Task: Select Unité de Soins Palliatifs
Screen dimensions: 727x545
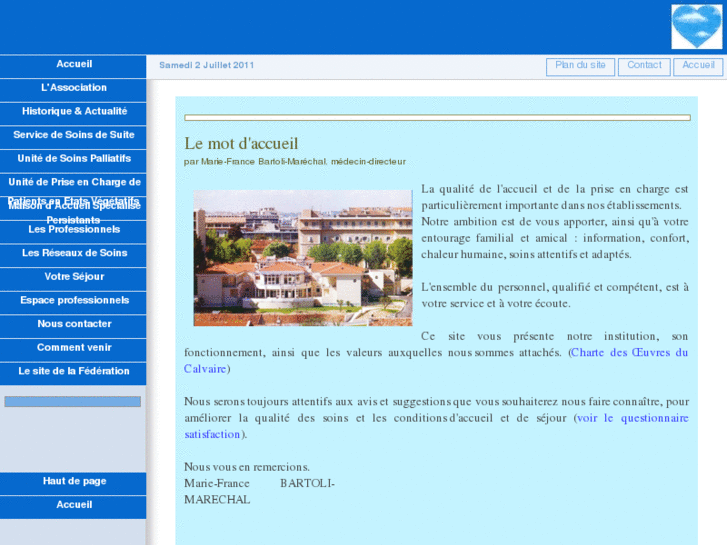Action: [73, 161]
